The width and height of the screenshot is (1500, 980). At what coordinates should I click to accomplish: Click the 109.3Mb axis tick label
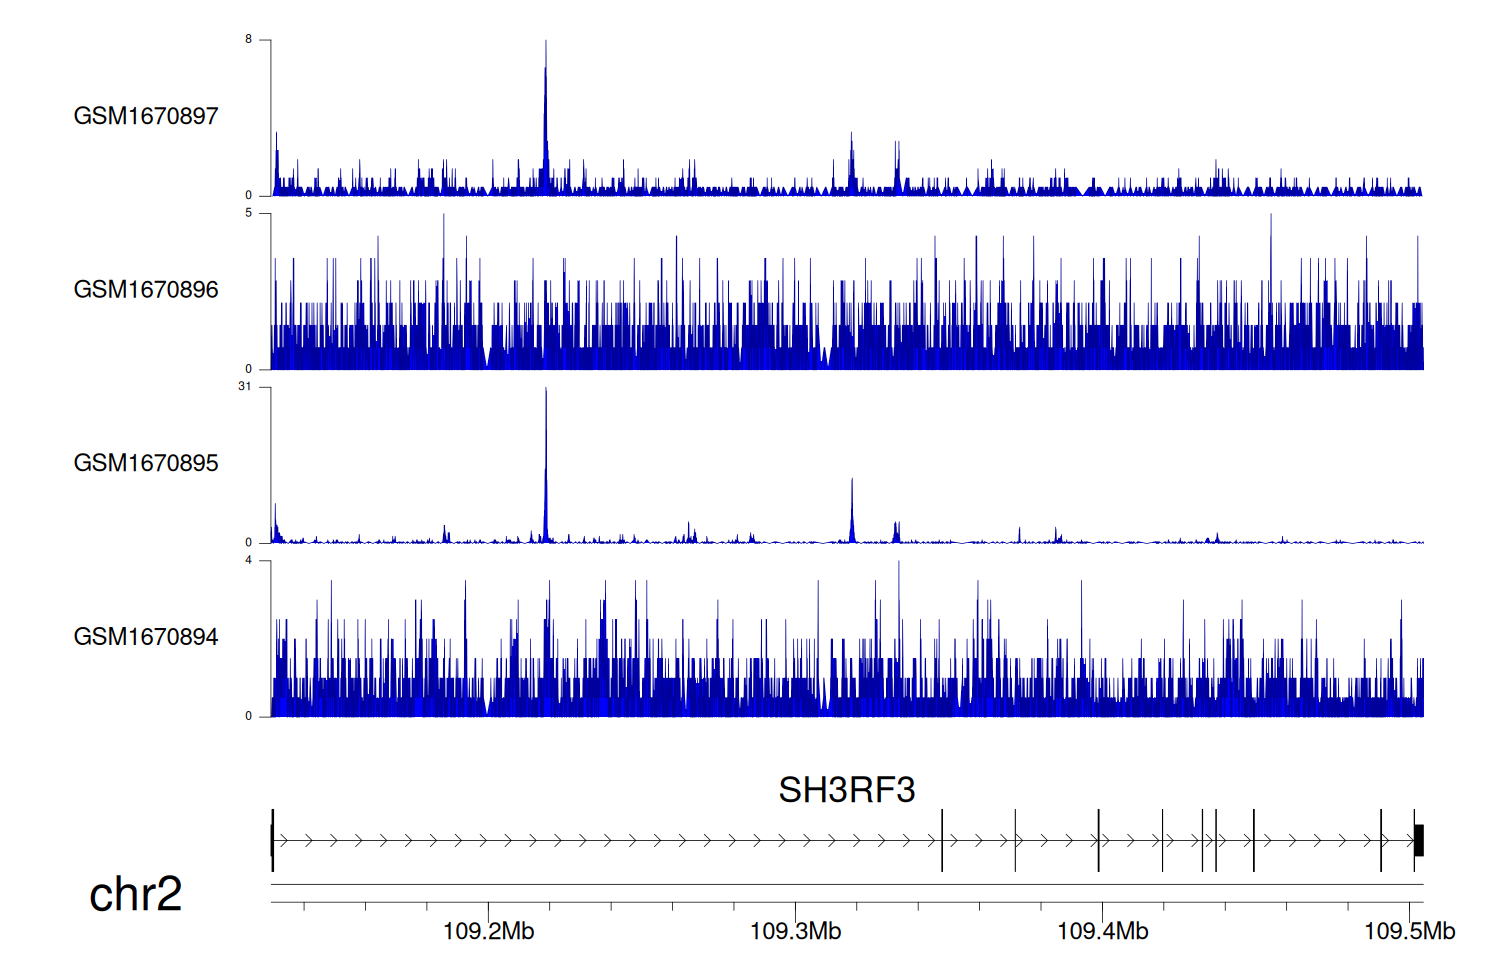[x=795, y=932]
